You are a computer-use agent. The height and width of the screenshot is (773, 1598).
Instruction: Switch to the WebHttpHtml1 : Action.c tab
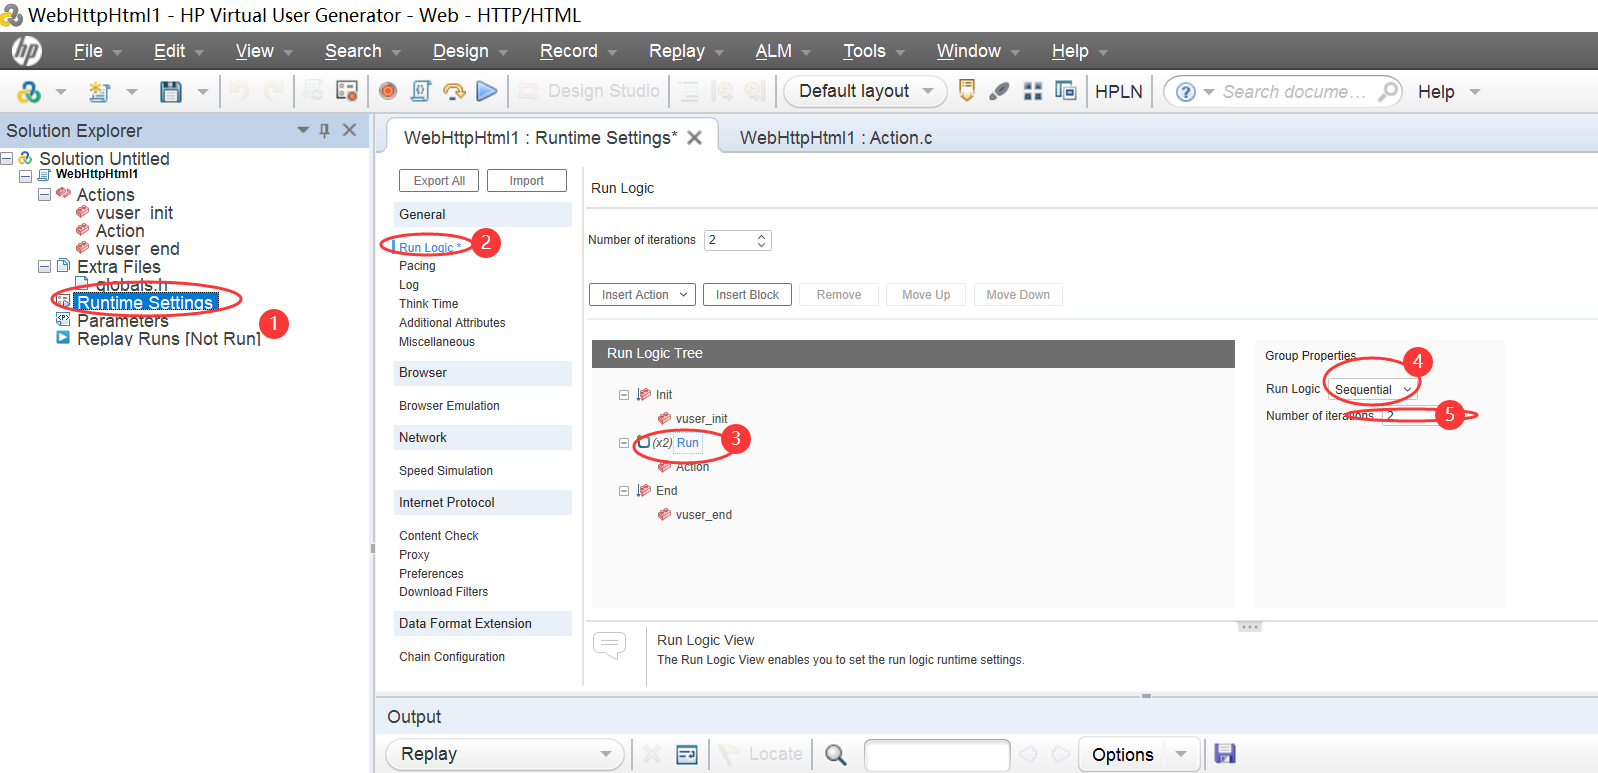pos(836,138)
